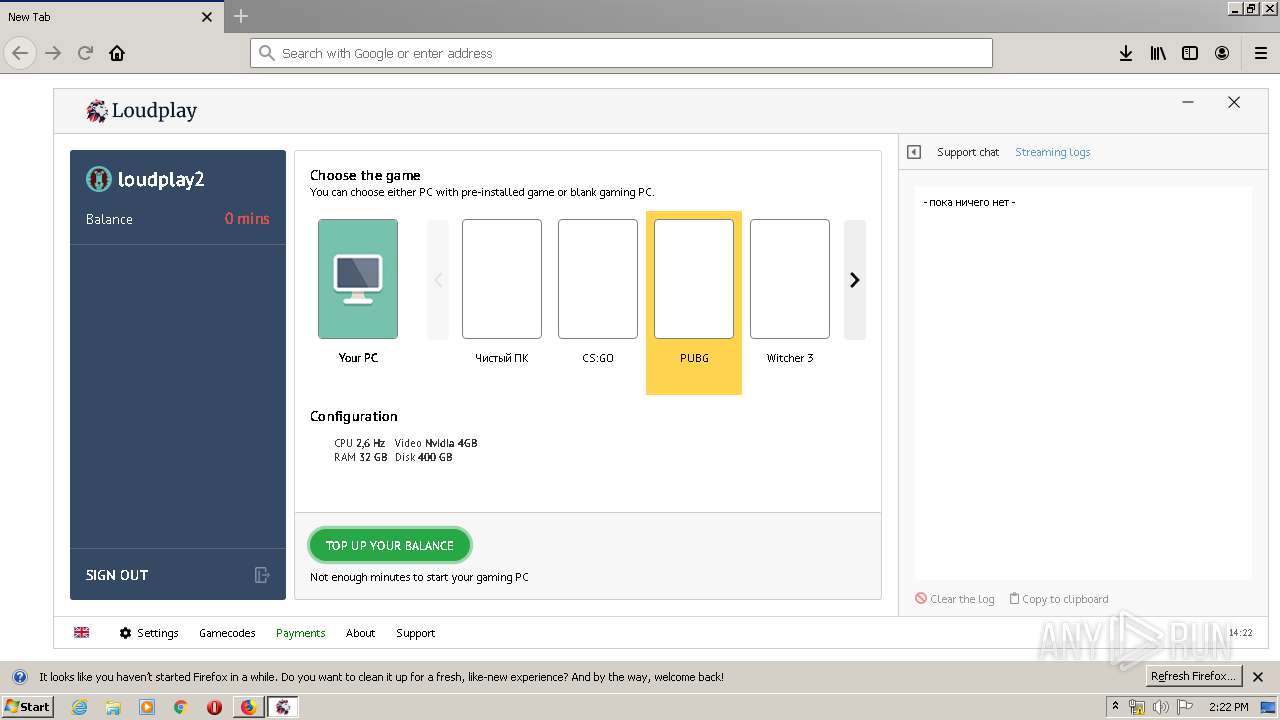Viewport: 1280px width, 720px height.
Task: Open the About page
Action: (x=361, y=633)
